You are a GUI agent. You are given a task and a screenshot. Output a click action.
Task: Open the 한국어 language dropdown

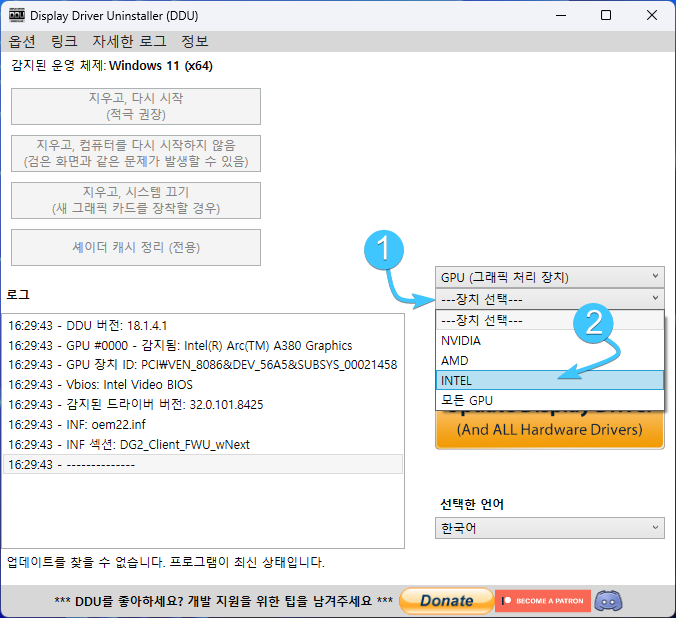click(549, 527)
